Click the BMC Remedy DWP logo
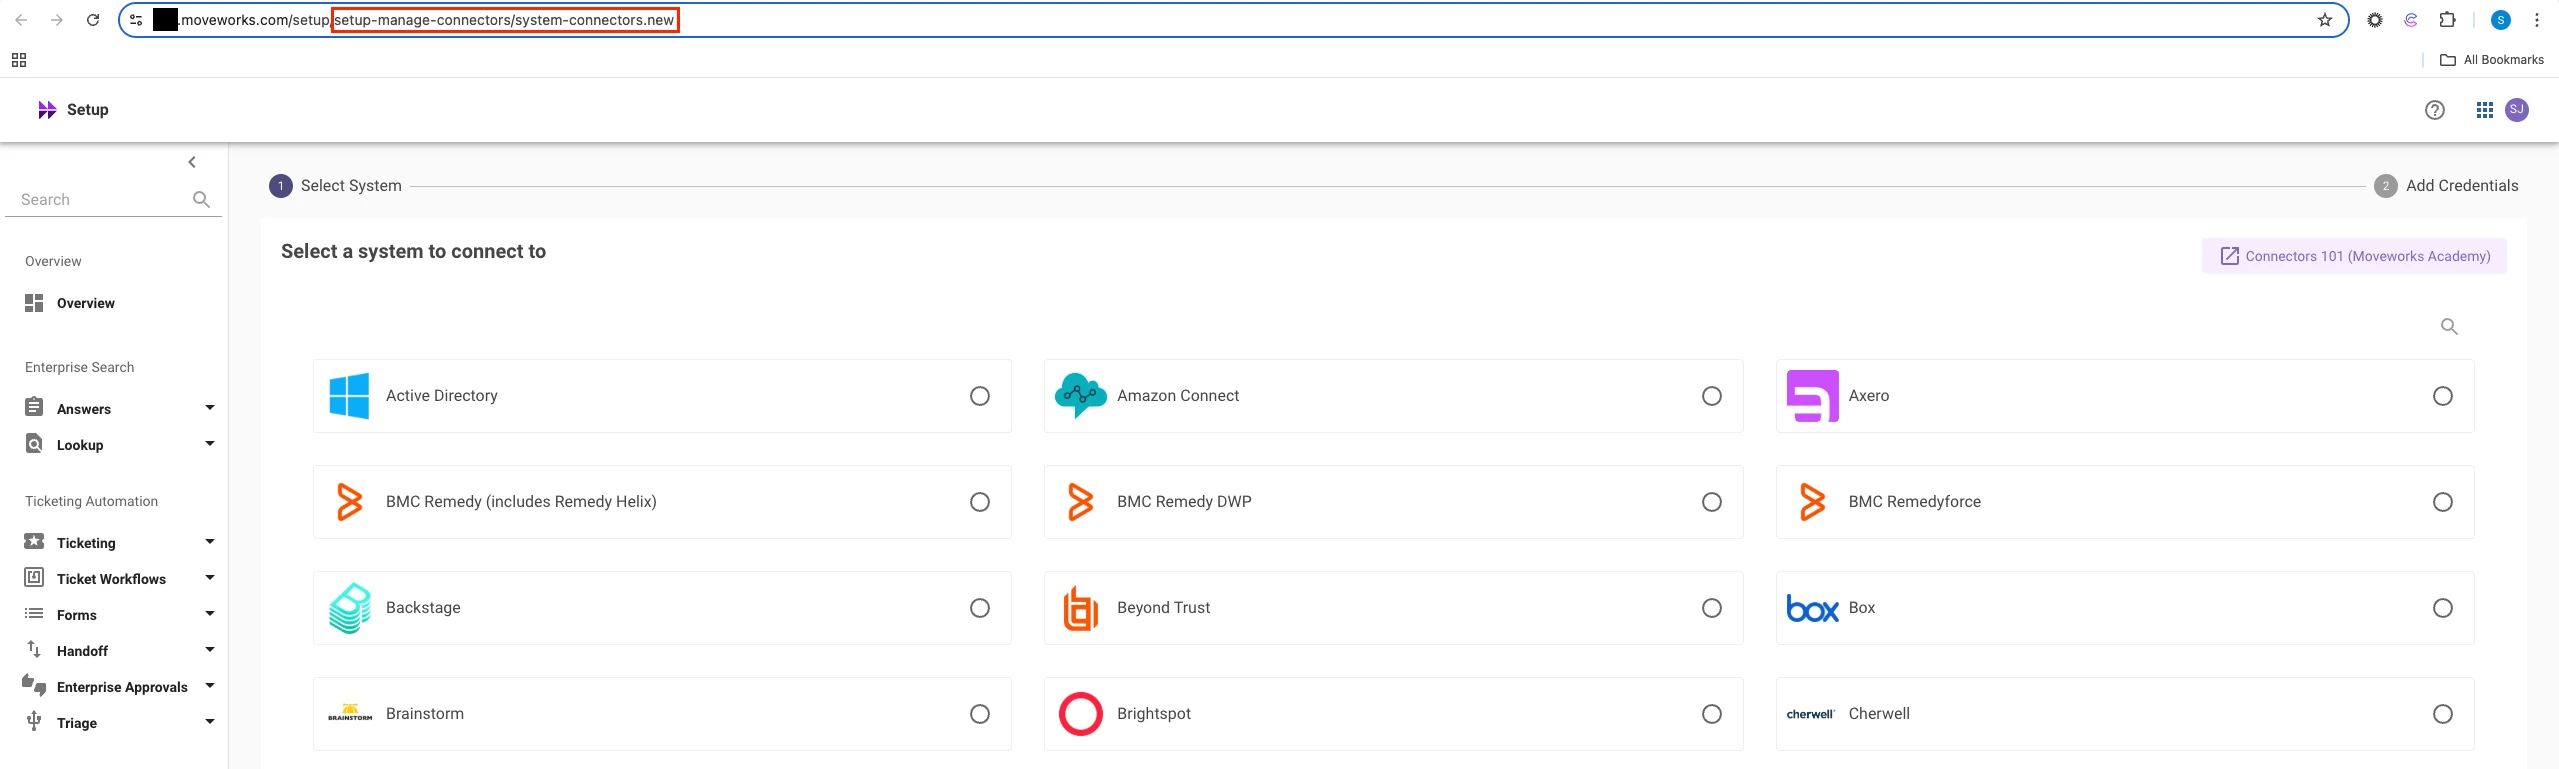Viewport: 2559px width, 769px height. click(x=1081, y=502)
